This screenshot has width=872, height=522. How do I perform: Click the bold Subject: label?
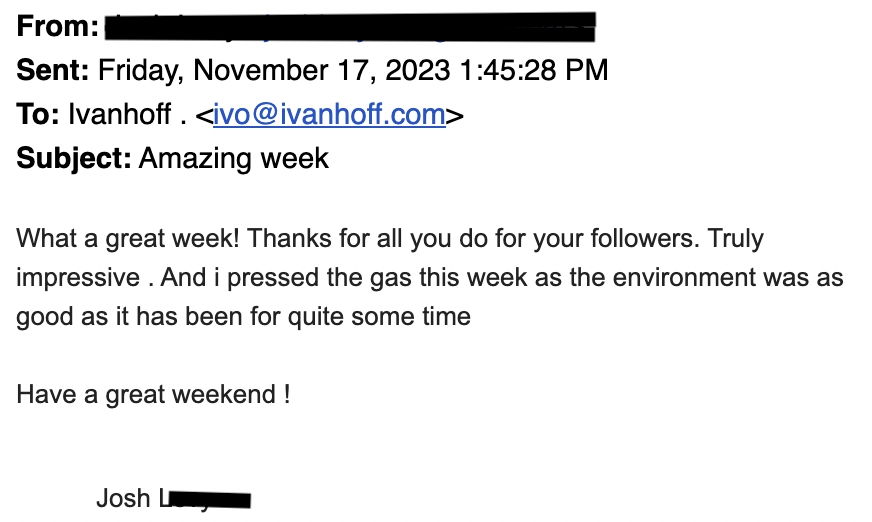pos(74,158)
